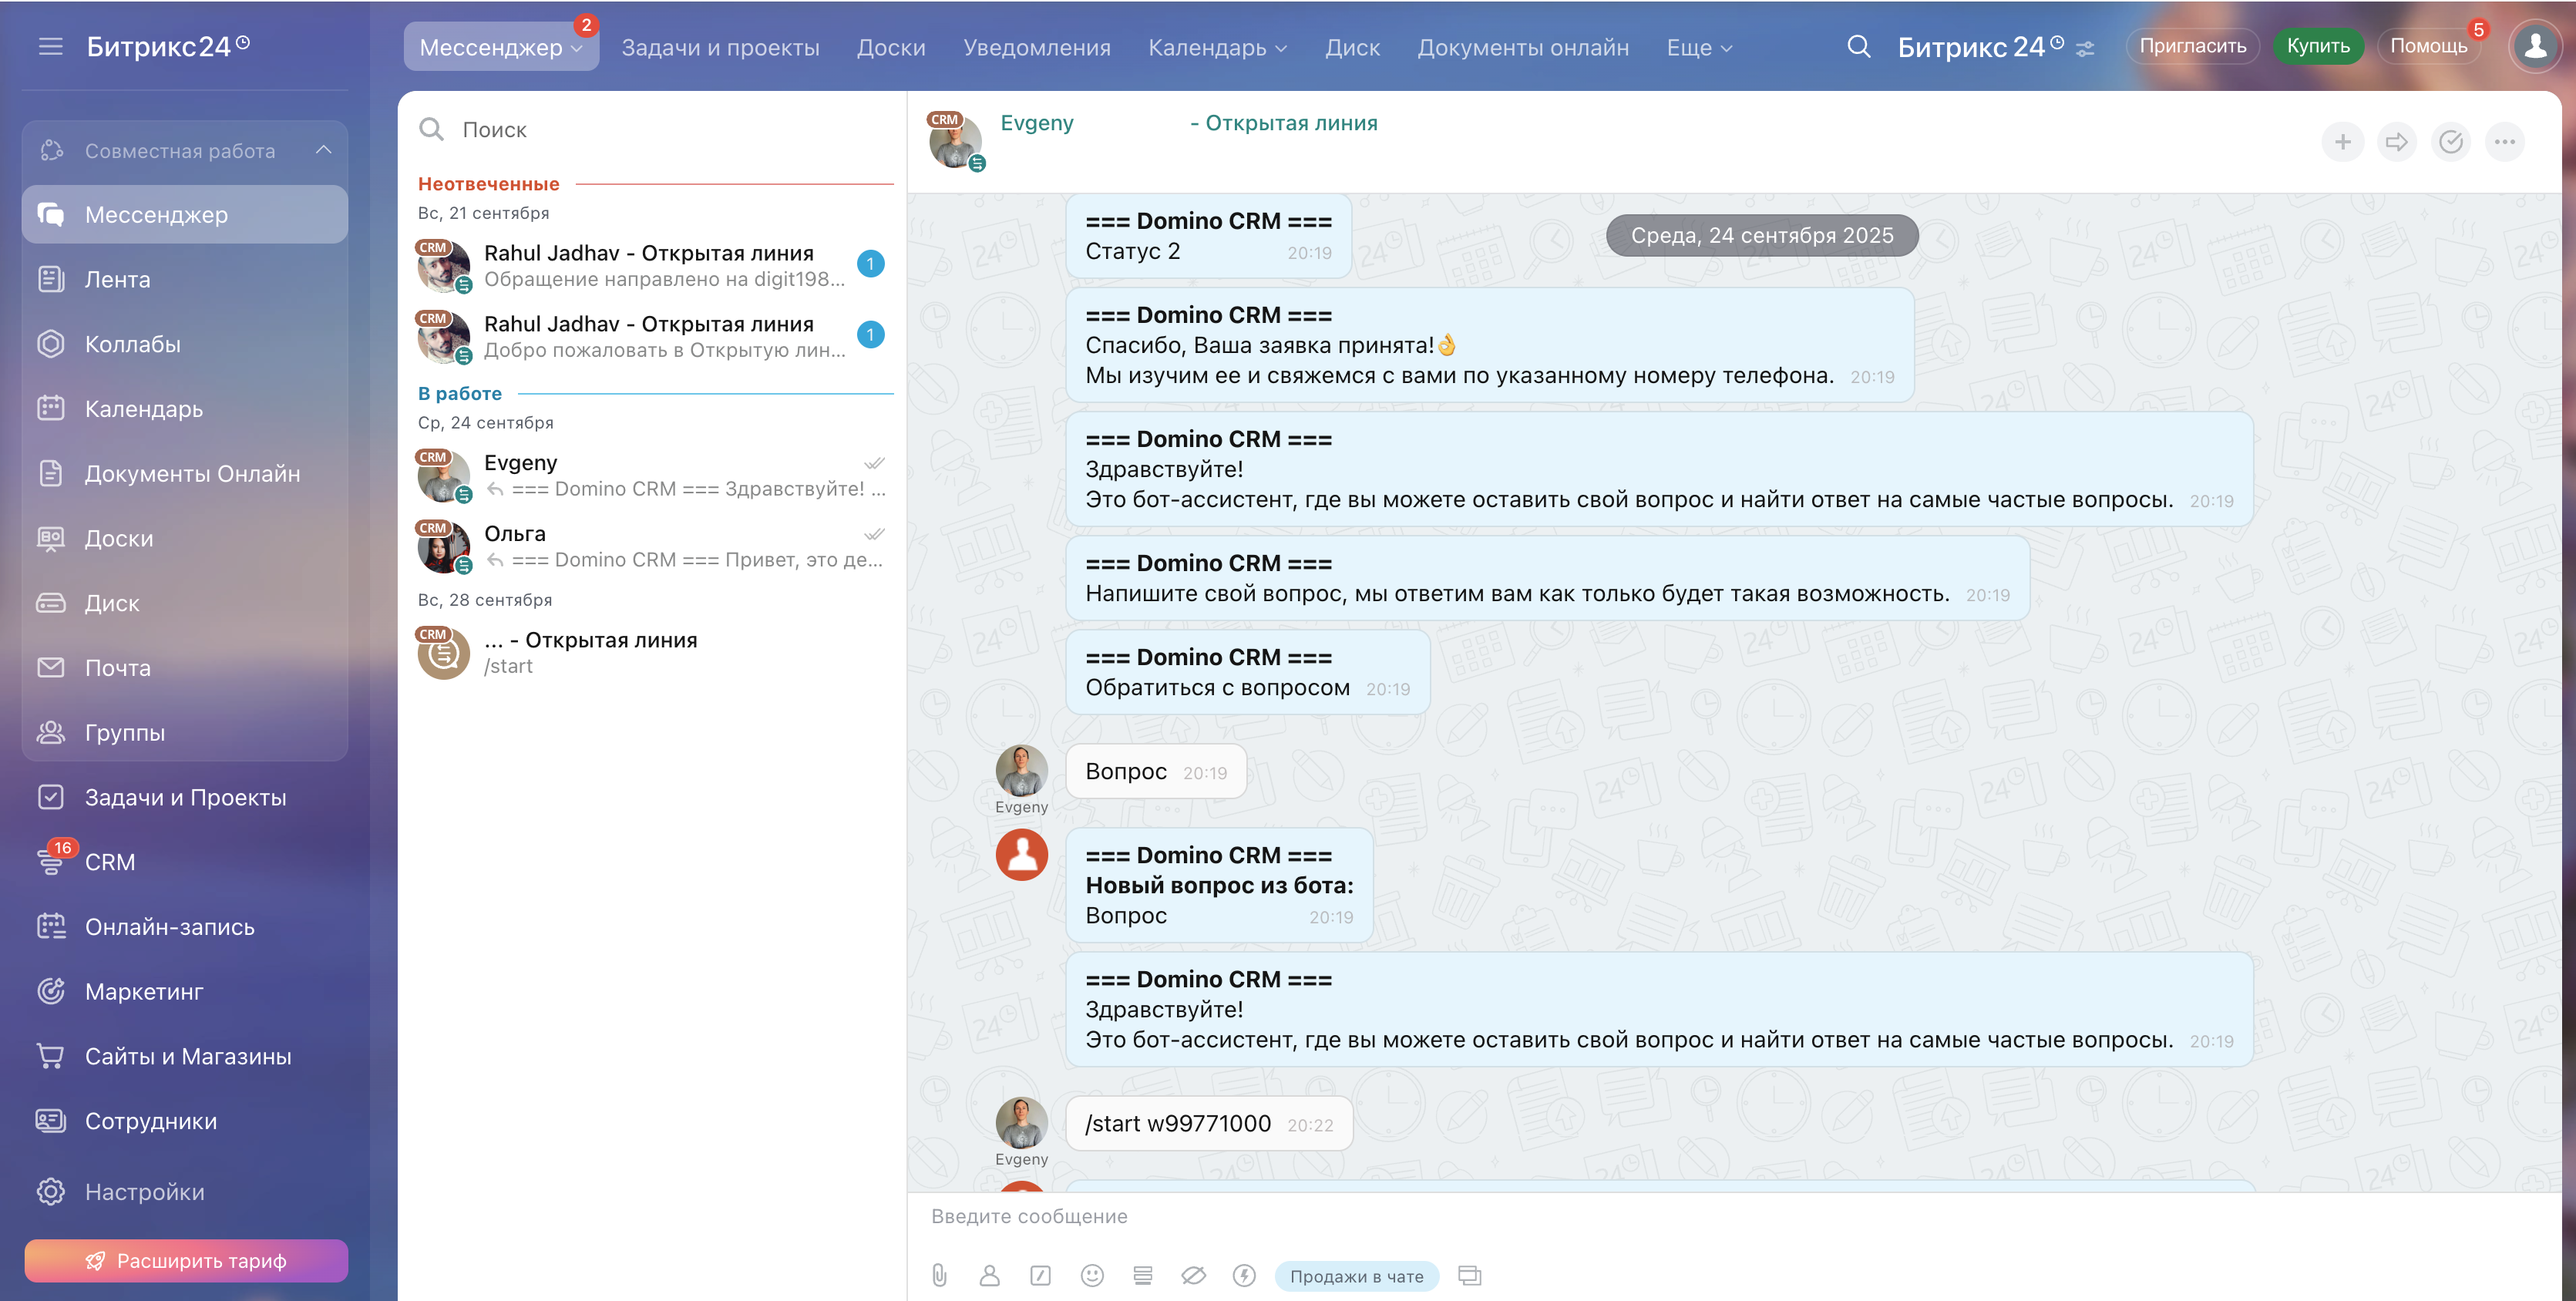Open CRM in left sidebar
The height and width of the screenshot is (1301, 2576).
[109, 861]
